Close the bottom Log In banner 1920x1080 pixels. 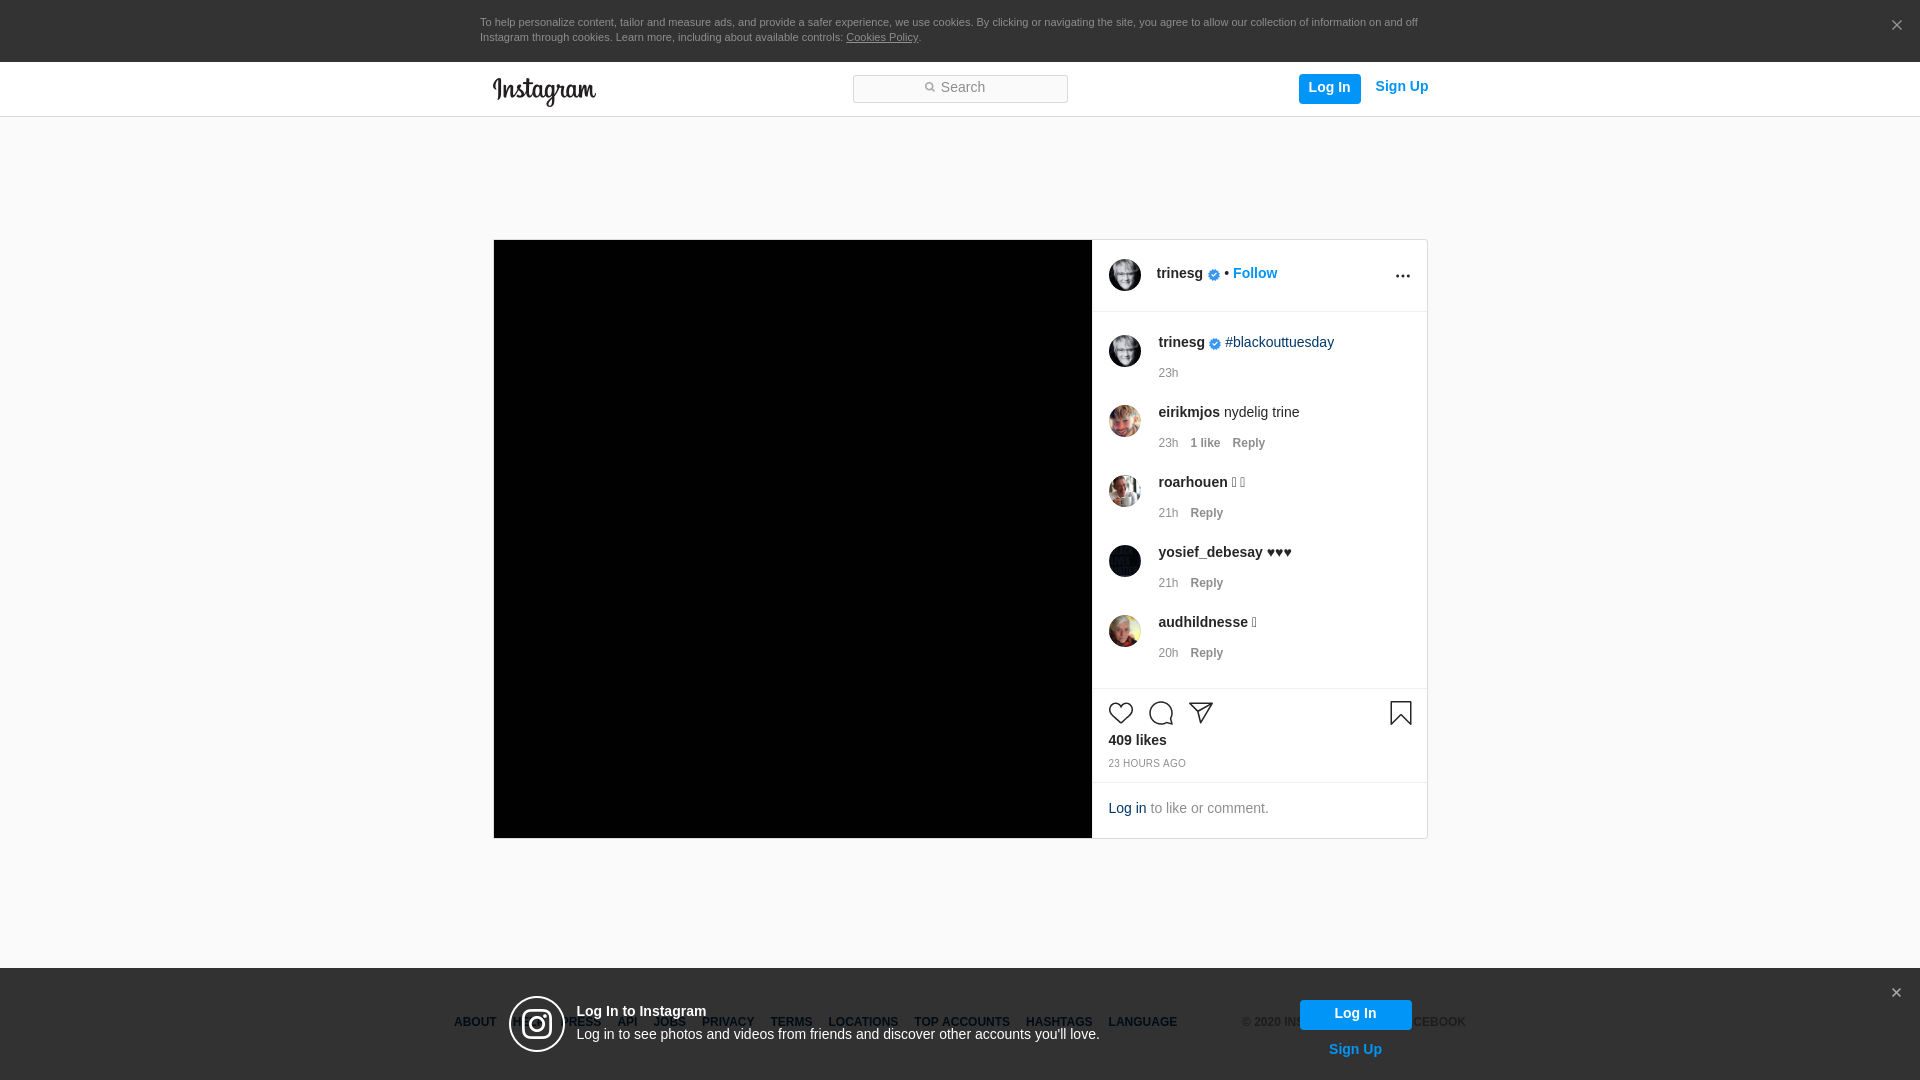click(x=1896, y=993)
